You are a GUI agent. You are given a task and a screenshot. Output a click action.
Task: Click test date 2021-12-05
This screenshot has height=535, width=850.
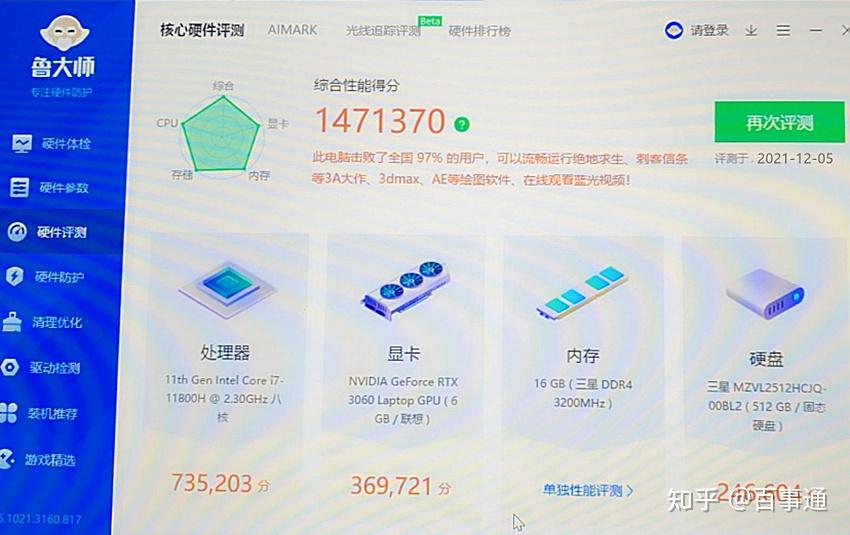[x=795, y=158]
